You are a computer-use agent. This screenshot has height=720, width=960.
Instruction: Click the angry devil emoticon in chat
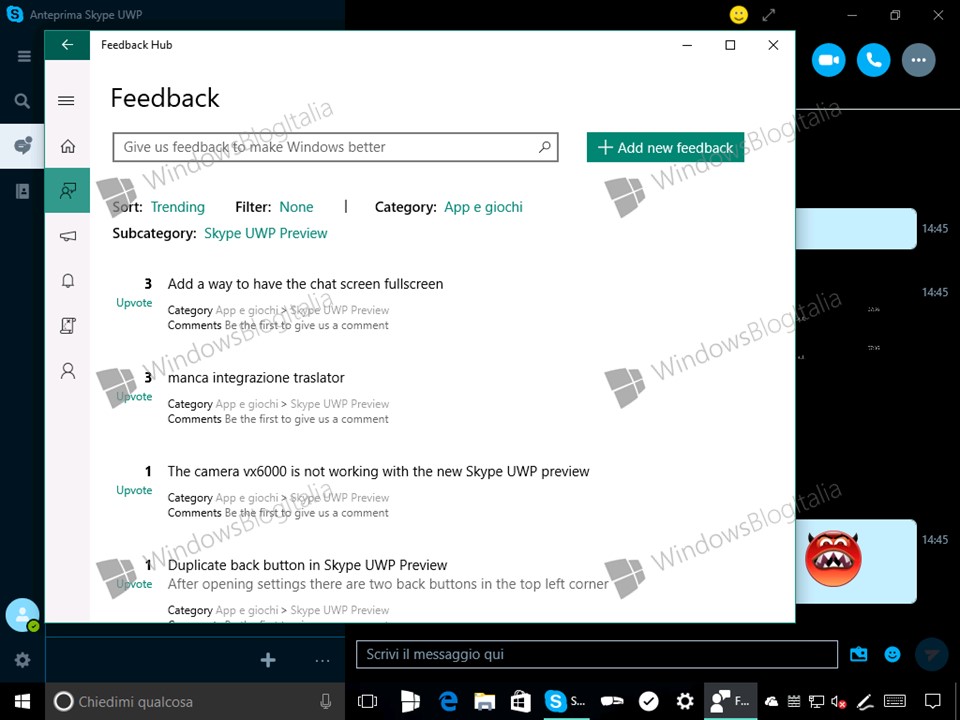click(x=833, y=559)
